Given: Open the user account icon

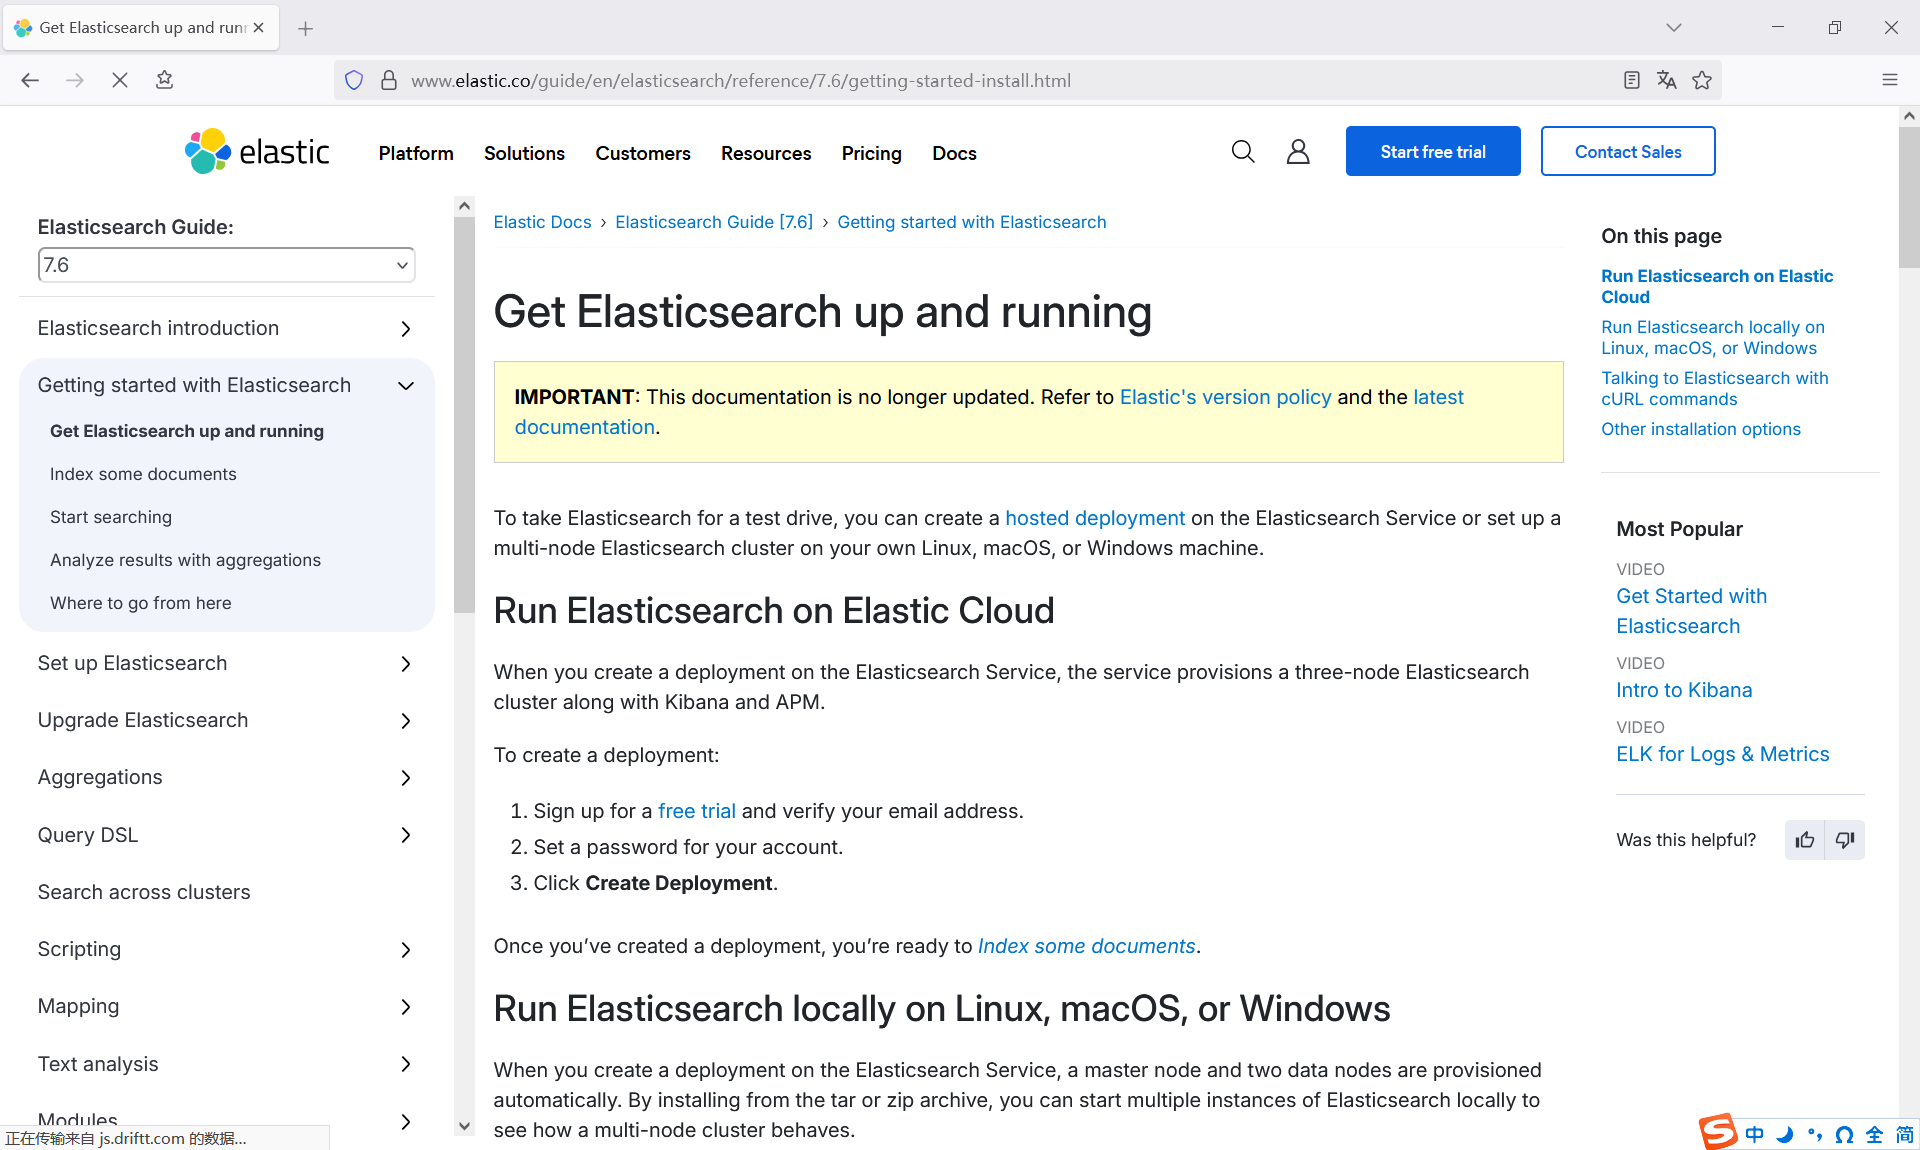Looking at the screenshot, I should [x=1298, y=152].
